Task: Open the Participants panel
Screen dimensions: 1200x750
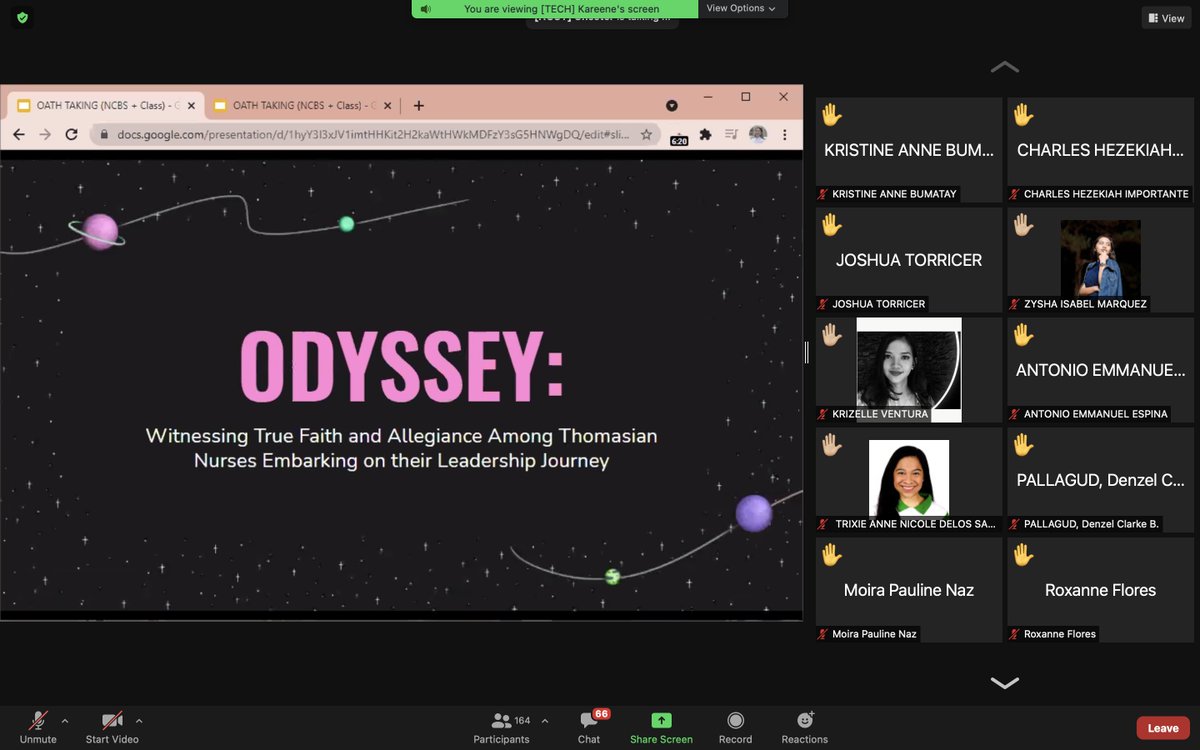Action: 502,727
